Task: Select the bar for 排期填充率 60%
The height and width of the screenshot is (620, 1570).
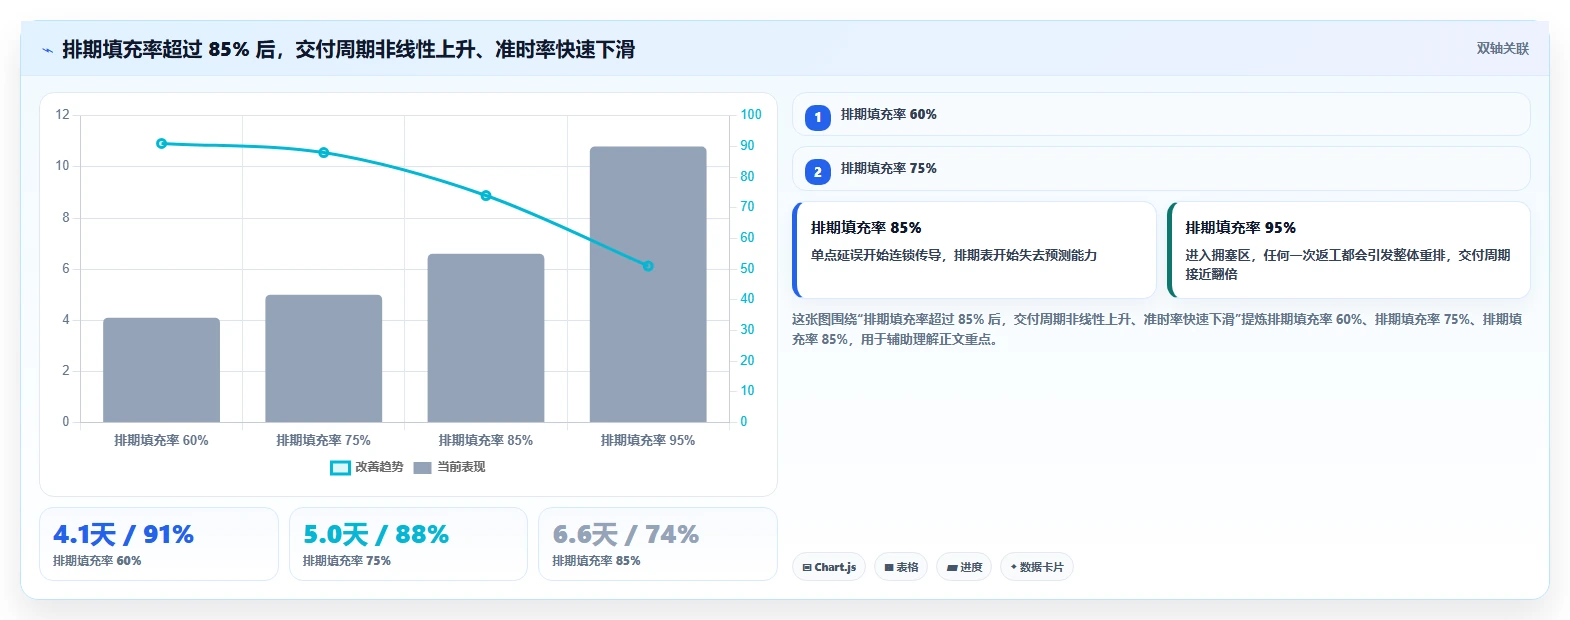Action: pos(161,370)
